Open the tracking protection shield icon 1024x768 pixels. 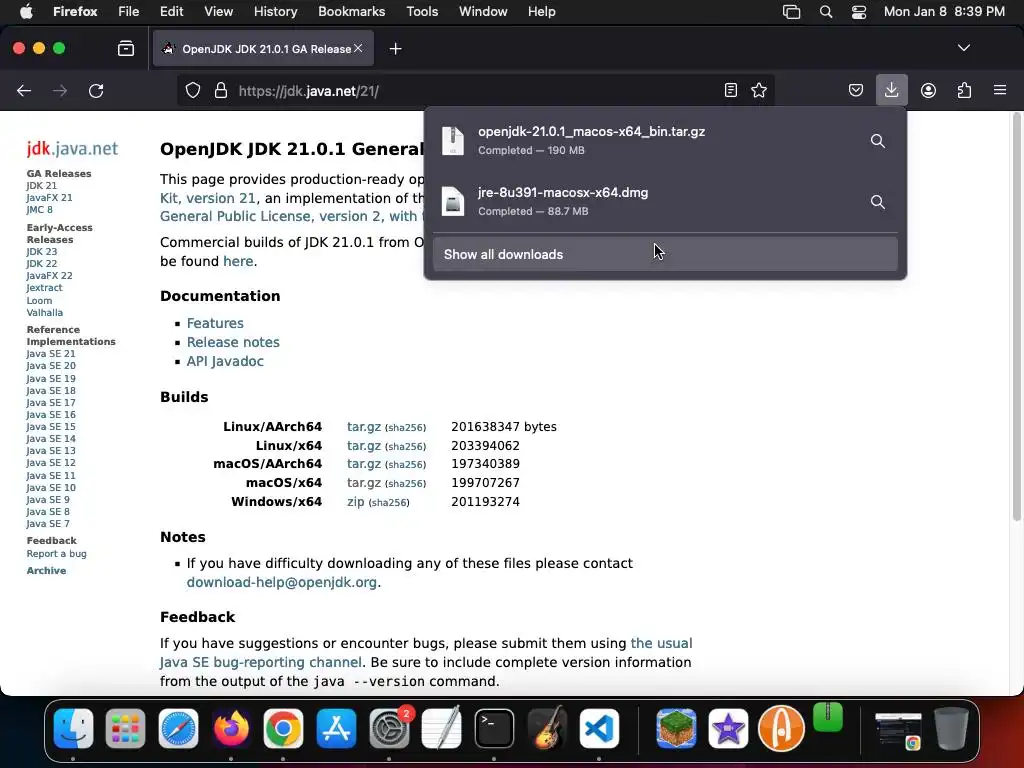pos(193,90)
